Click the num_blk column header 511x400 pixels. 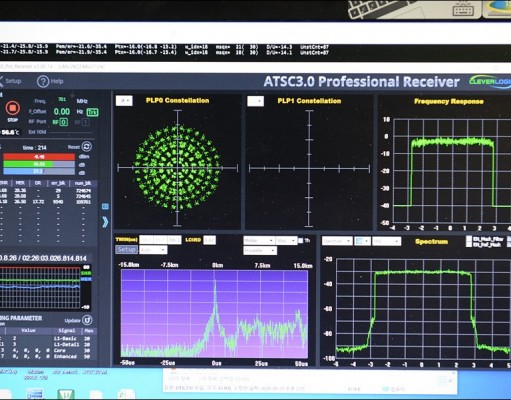pos(83,183)
